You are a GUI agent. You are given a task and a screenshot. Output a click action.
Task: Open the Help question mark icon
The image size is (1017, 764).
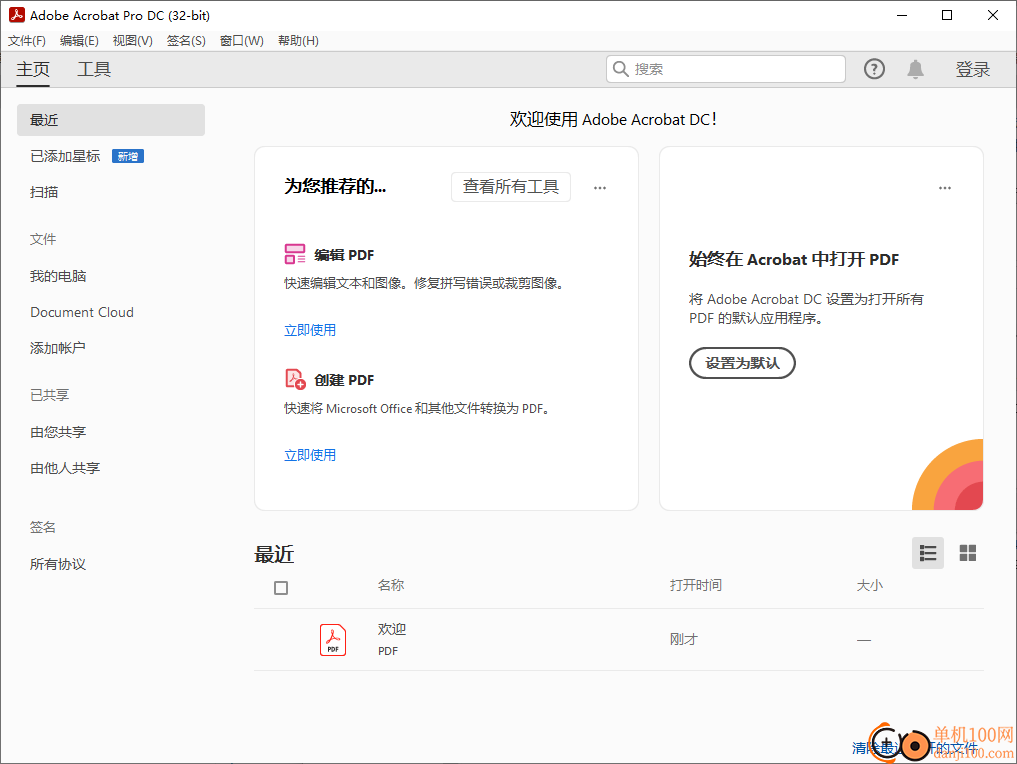[874, 69]
